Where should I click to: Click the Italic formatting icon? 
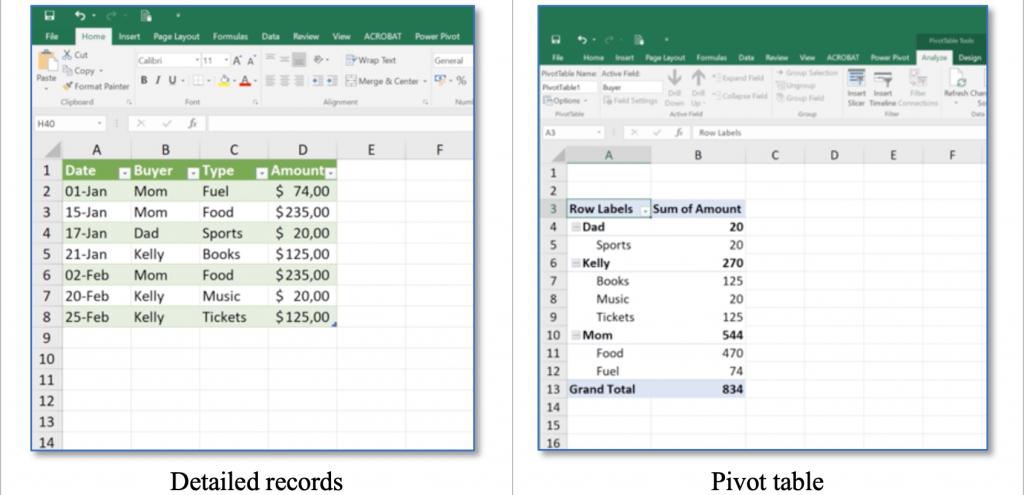tap(157, 80)
